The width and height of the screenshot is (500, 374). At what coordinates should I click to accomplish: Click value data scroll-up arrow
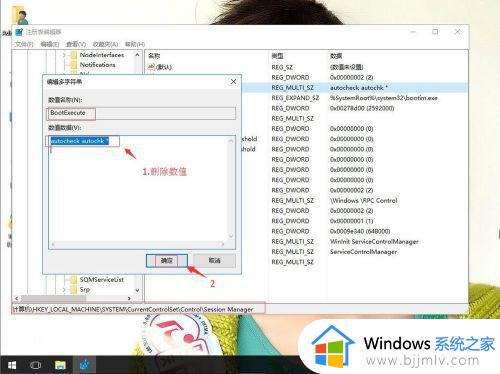point(231,141)
